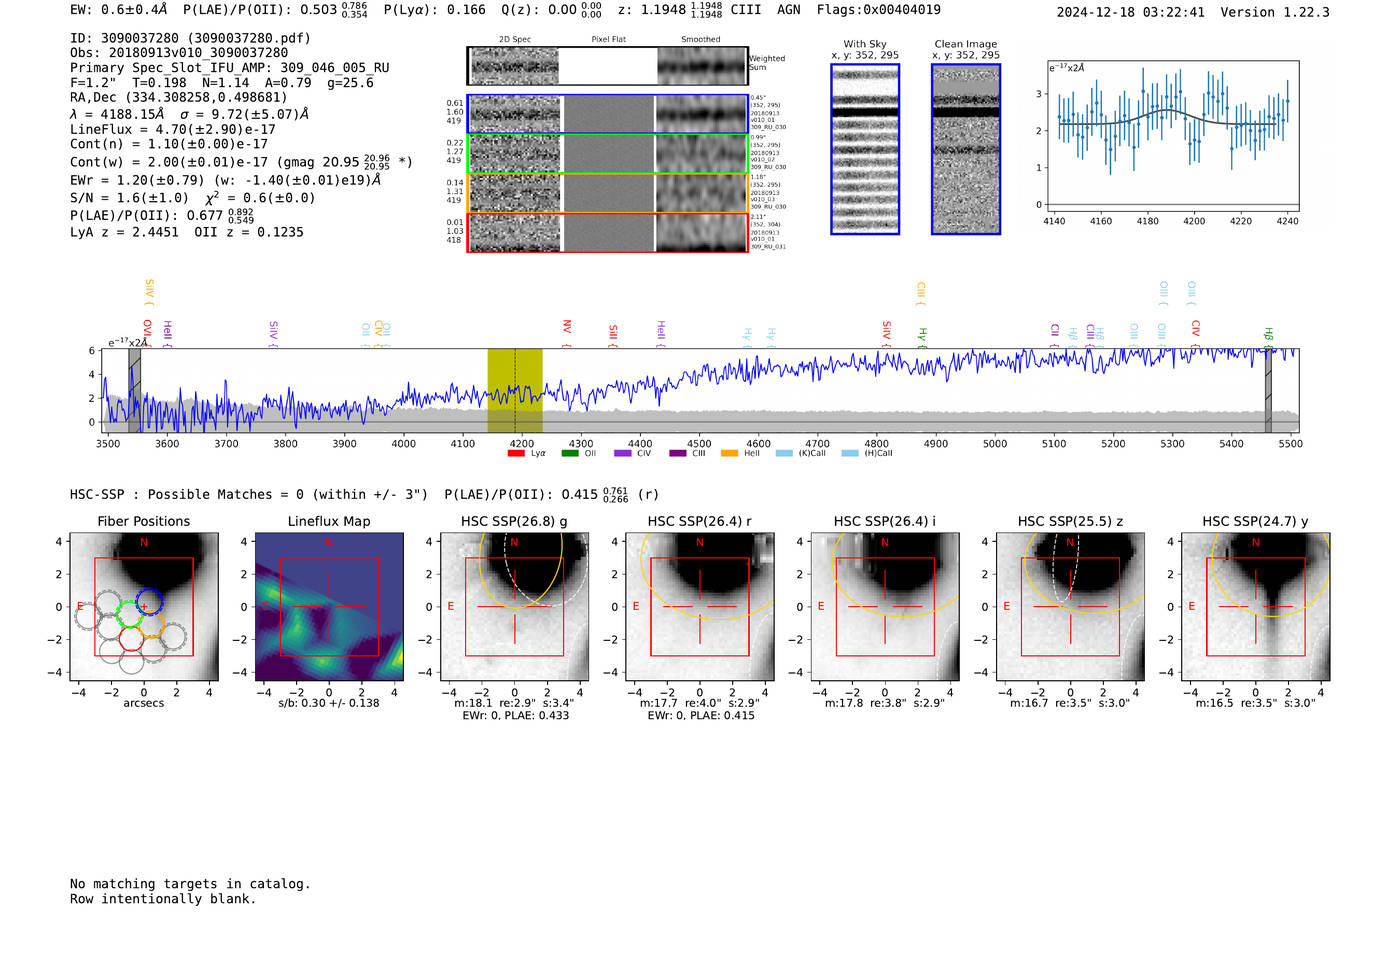Select the red-bordered fiber 2D spectrum row
The width and height of the screenshot is (1400, 953).
point(608,232)
